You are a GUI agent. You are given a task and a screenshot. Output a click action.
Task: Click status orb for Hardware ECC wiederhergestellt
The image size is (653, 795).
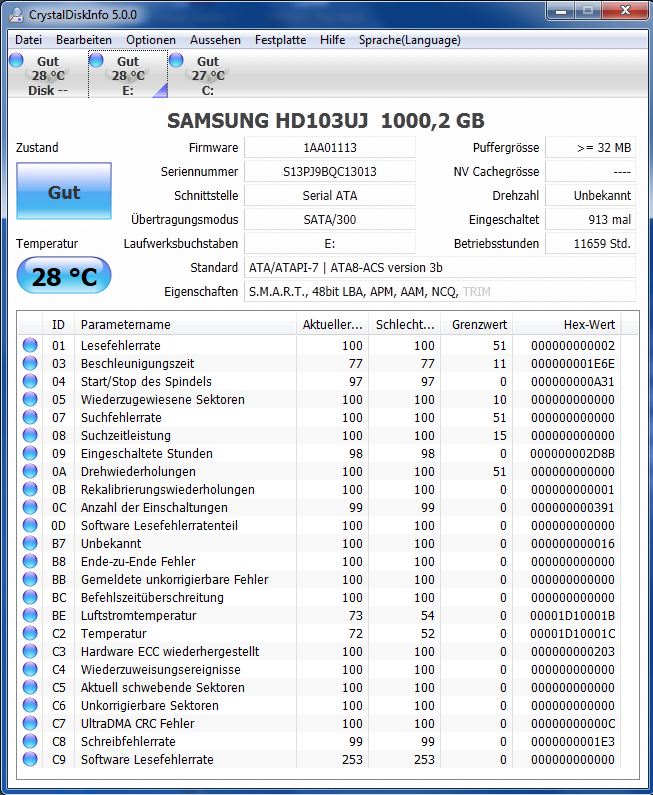(x=30, y=651)
